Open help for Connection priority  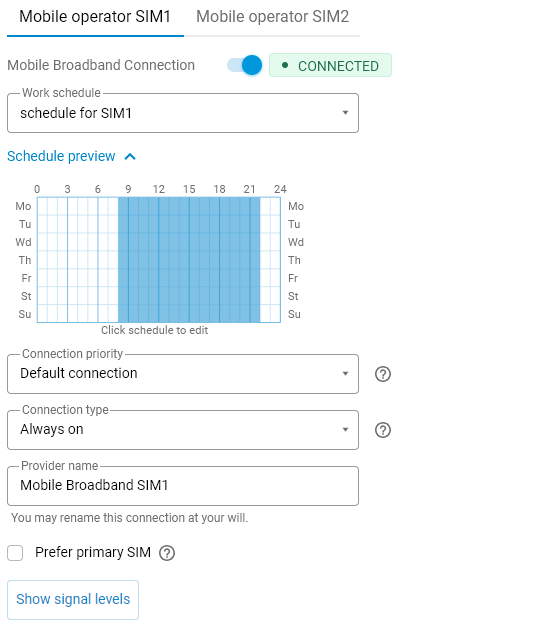tap(382, 374)
